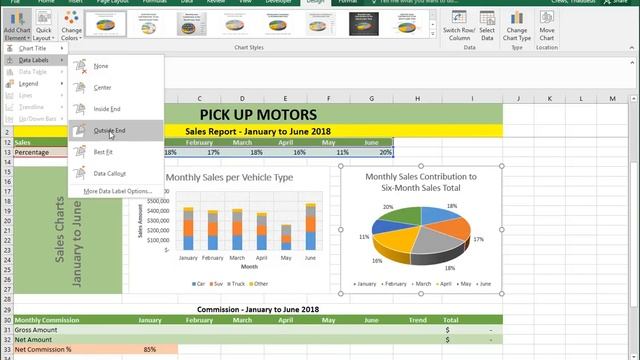
Task: Click the 85% Net Commission cell
Action: click(x=150, y=349)
